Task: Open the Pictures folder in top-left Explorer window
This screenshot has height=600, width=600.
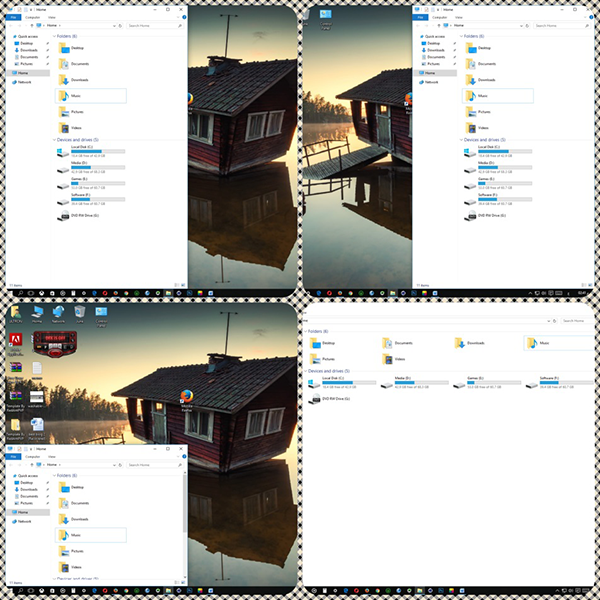Action: [72, 112]
